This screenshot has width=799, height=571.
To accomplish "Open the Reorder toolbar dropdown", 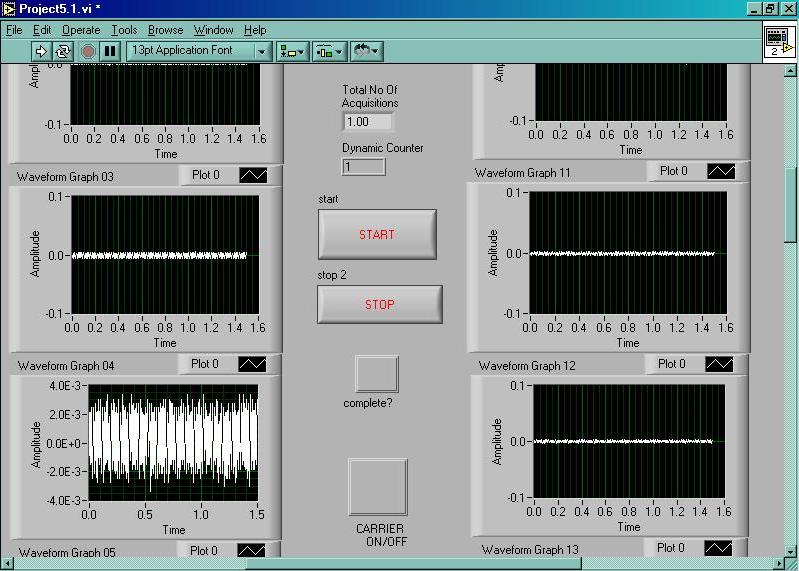I will 366,51.
